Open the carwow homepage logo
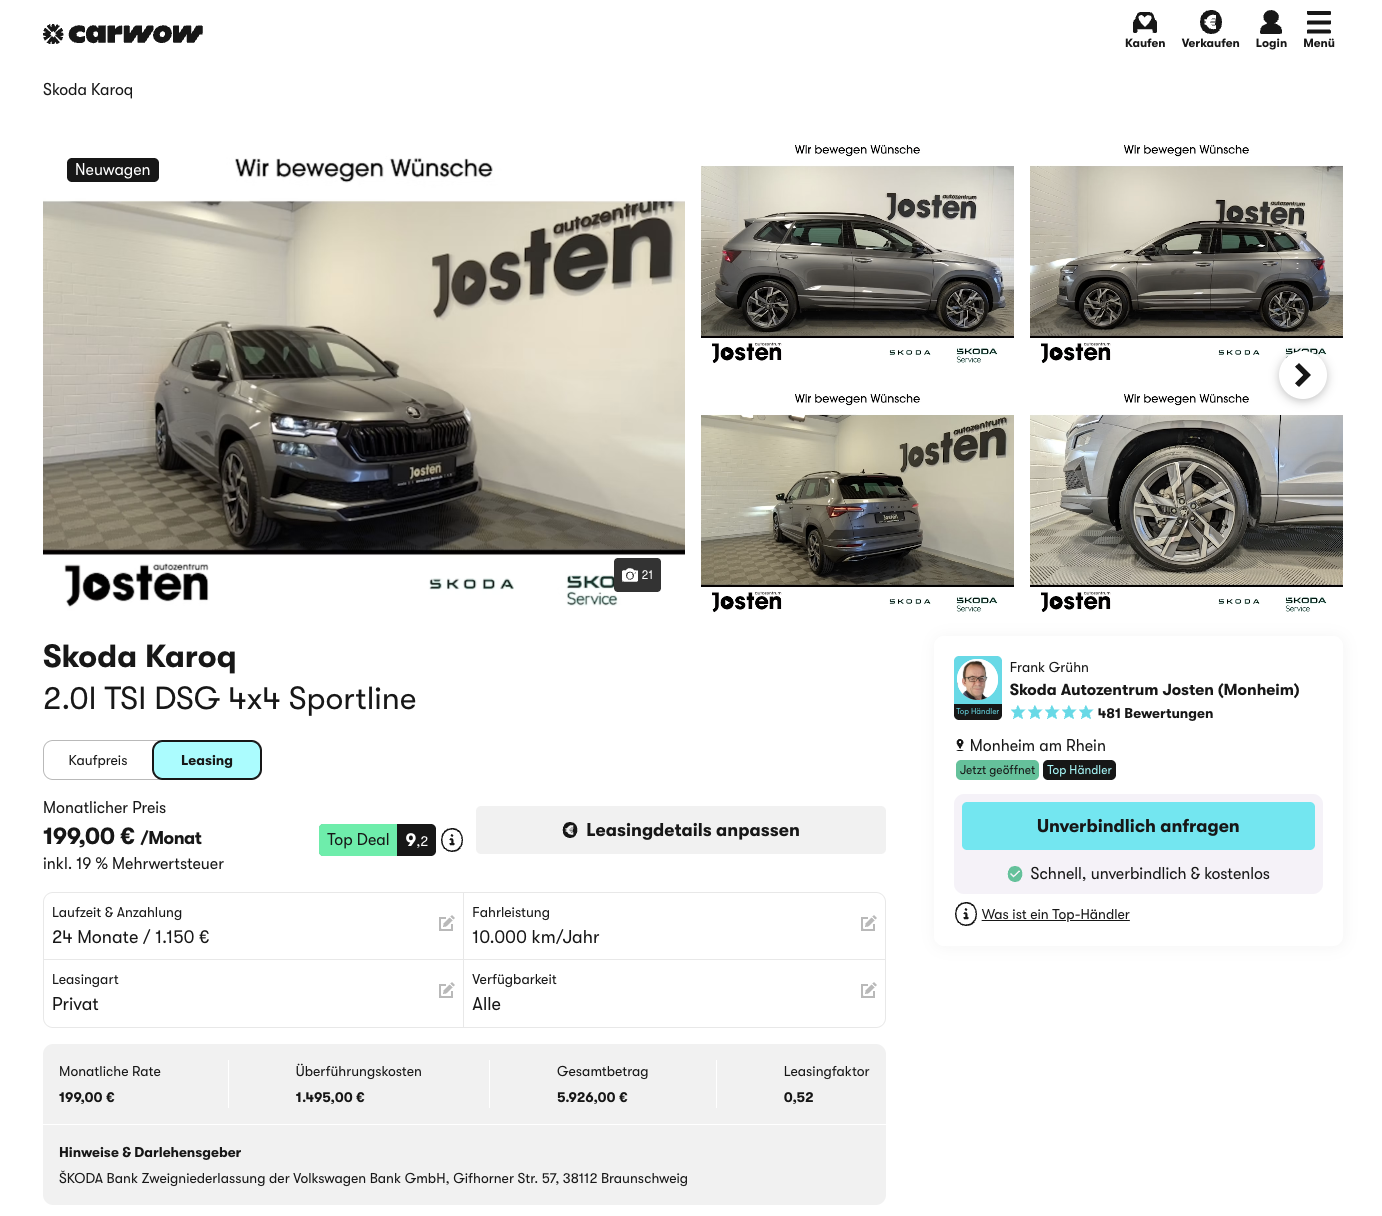1382x1216 pixels. click(x=123, y=34)
